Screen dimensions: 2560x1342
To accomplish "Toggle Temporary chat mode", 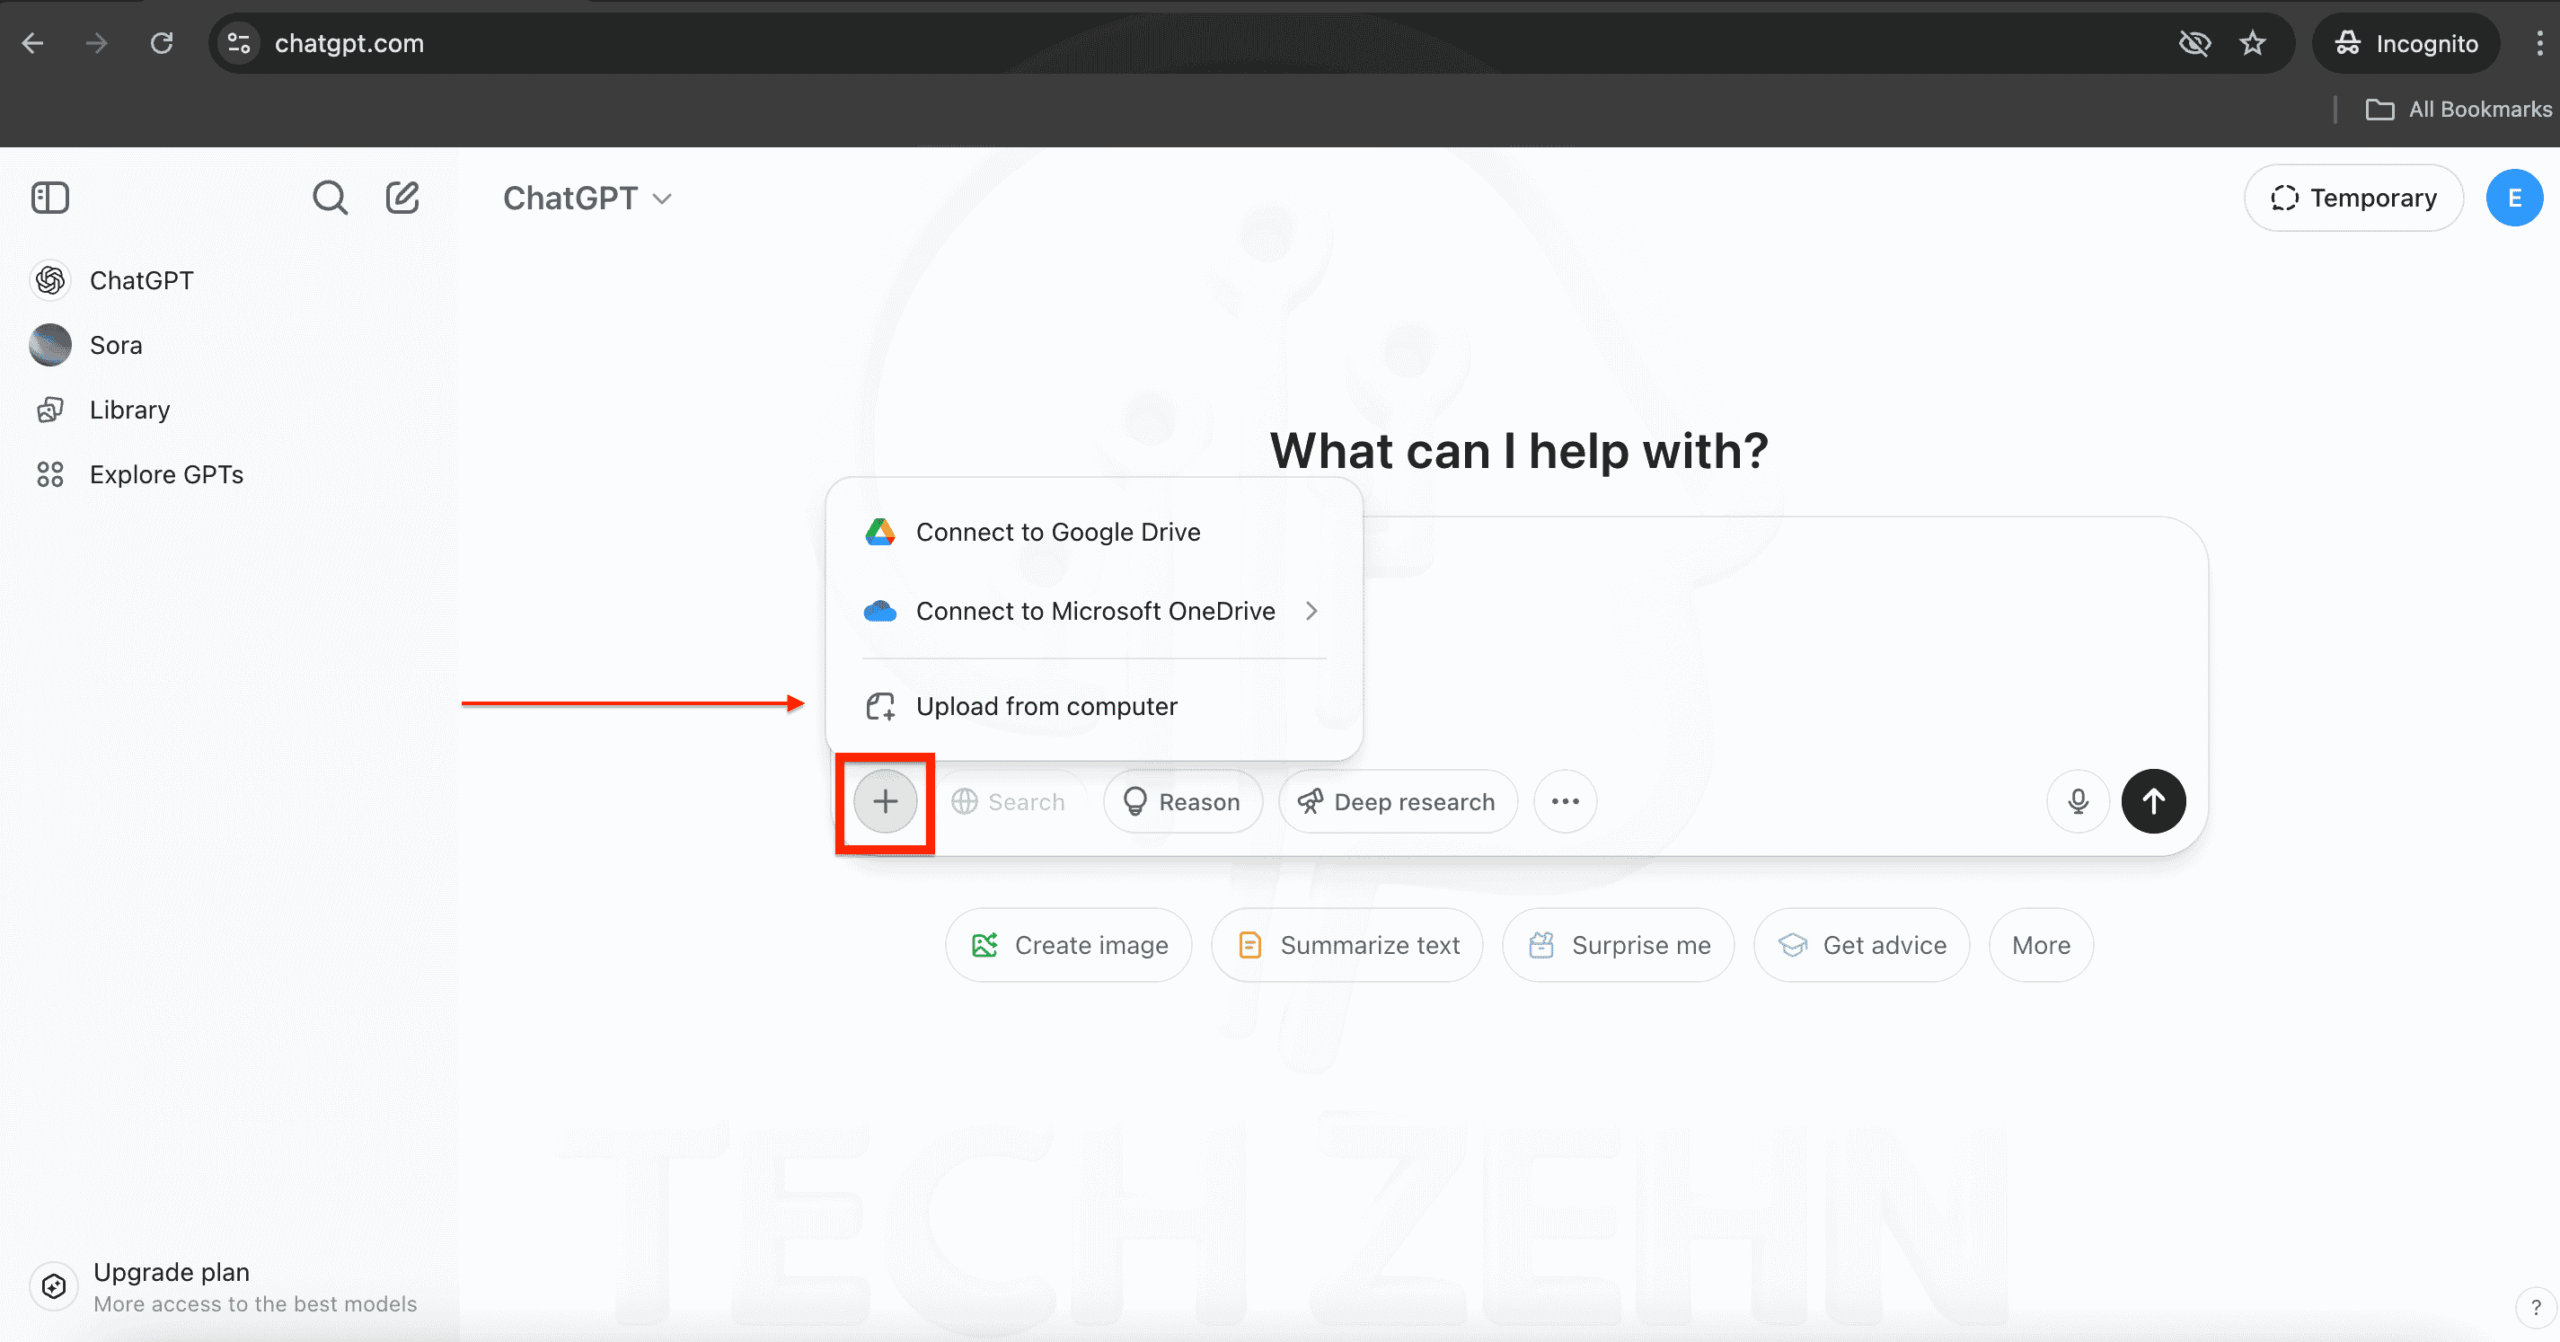I will pos(2353,198).
